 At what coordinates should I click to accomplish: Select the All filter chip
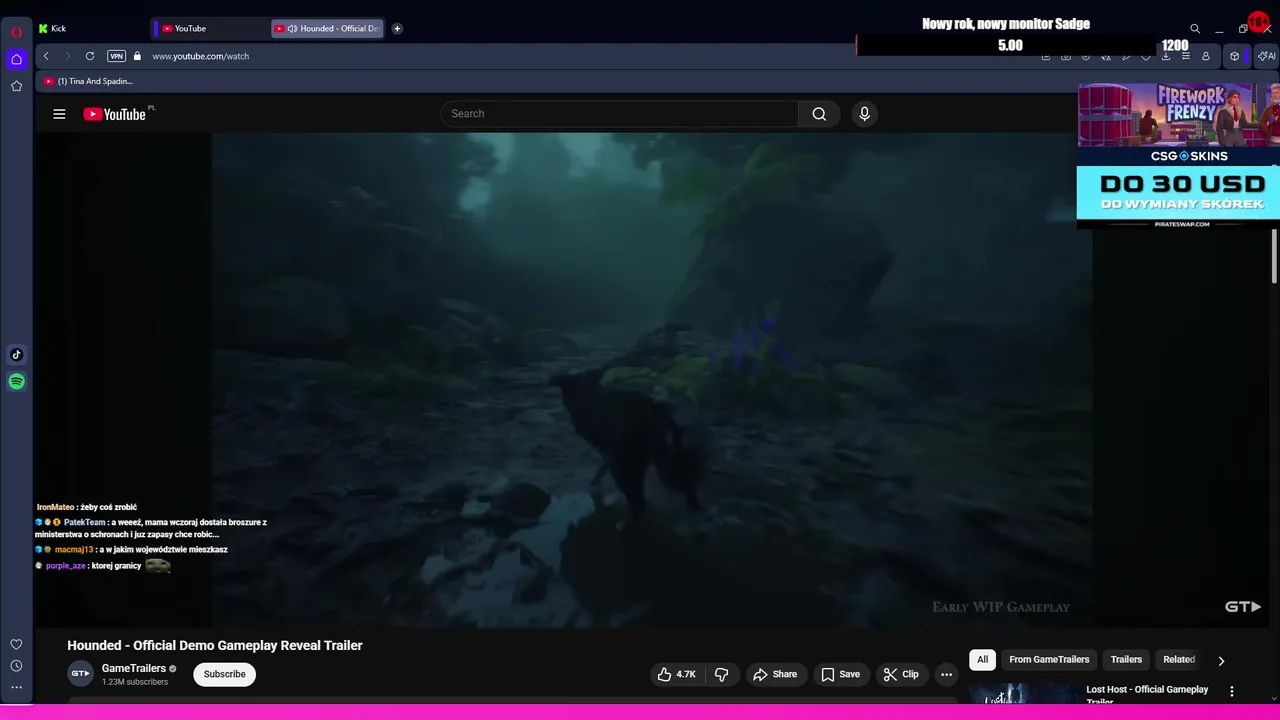point(982,660)
